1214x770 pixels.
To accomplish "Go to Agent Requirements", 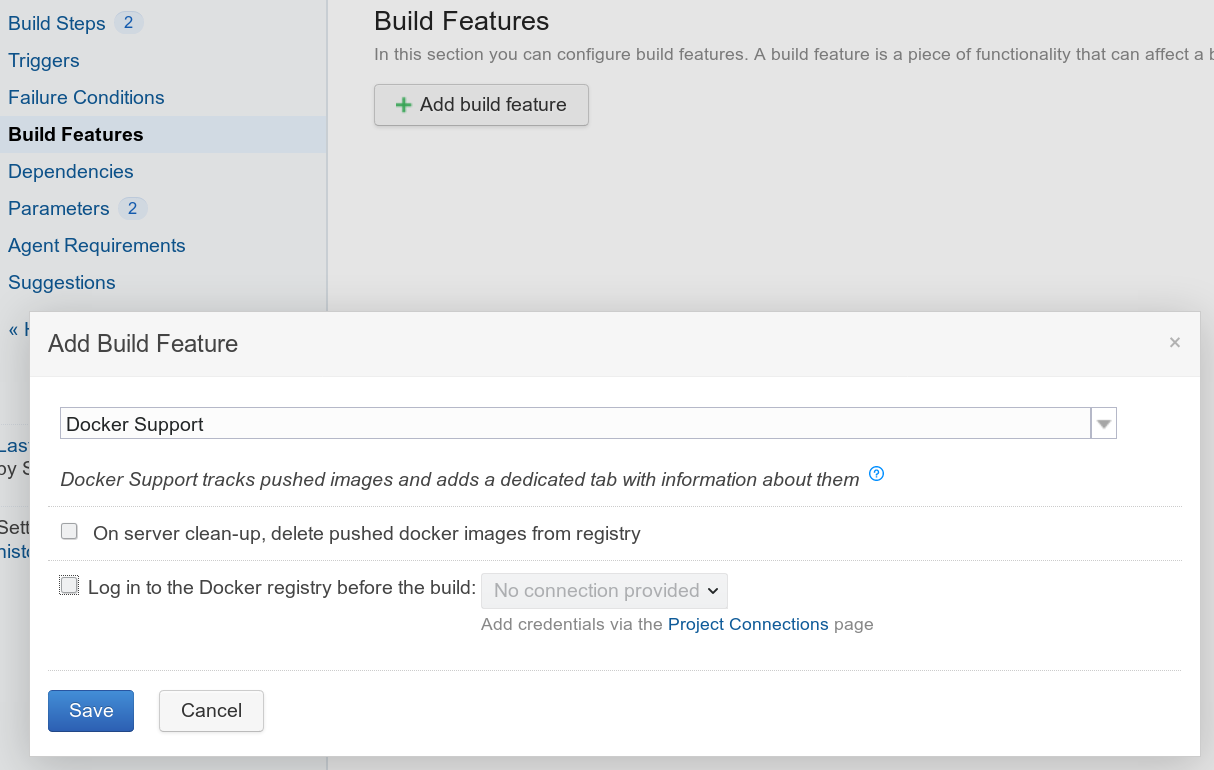I will [x=97, y=245].
